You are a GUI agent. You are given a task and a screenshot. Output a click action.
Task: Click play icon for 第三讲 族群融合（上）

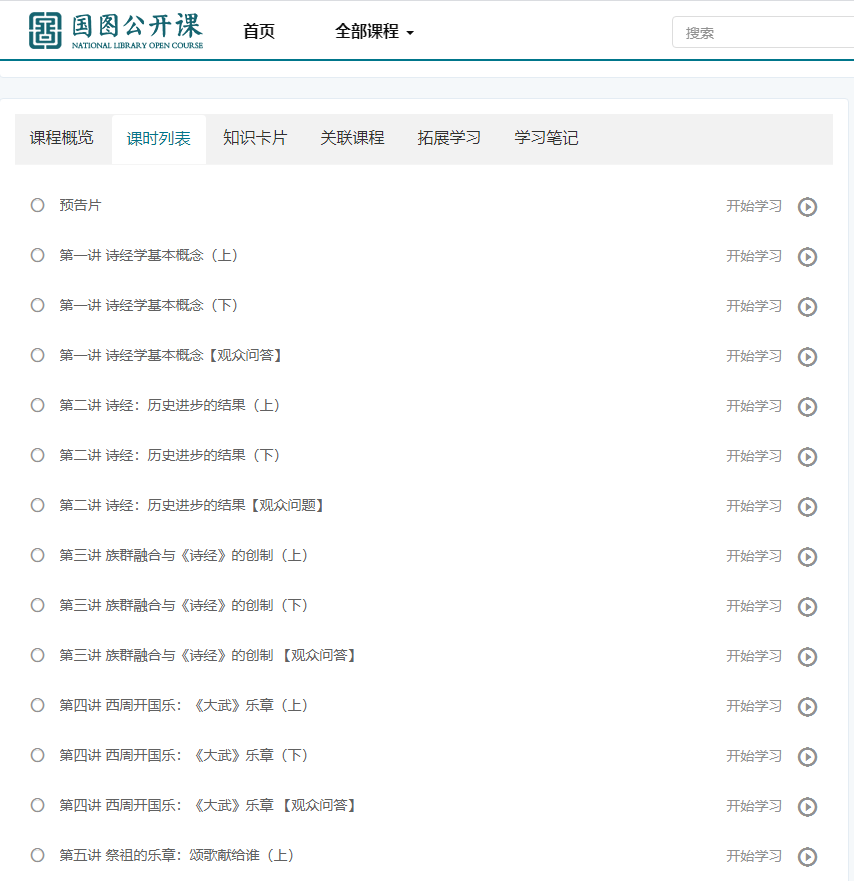tap(807, 557)
